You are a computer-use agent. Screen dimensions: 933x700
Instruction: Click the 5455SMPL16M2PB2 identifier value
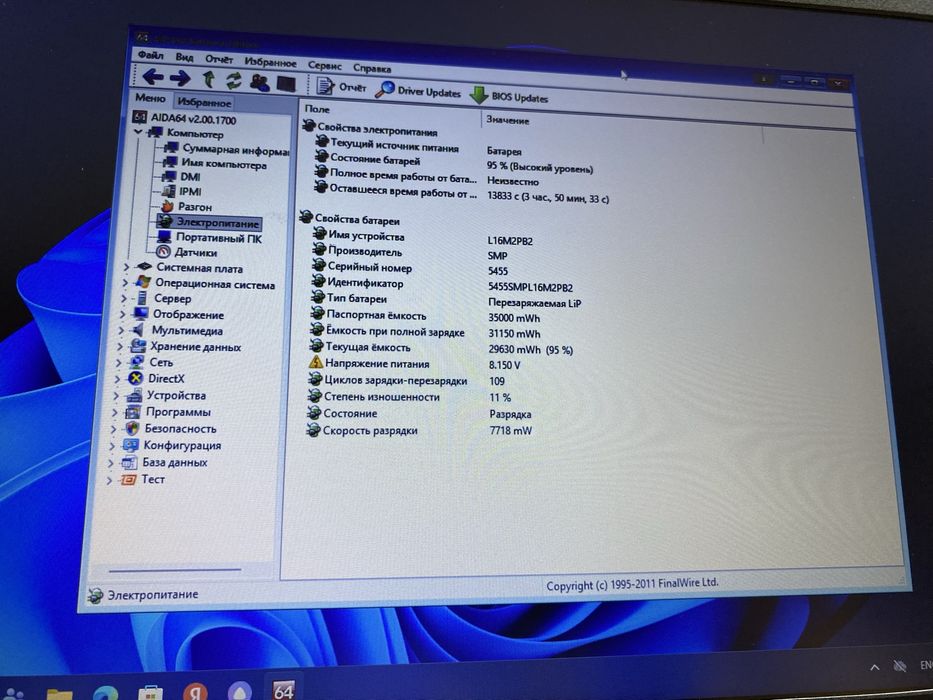pos(531,288)
